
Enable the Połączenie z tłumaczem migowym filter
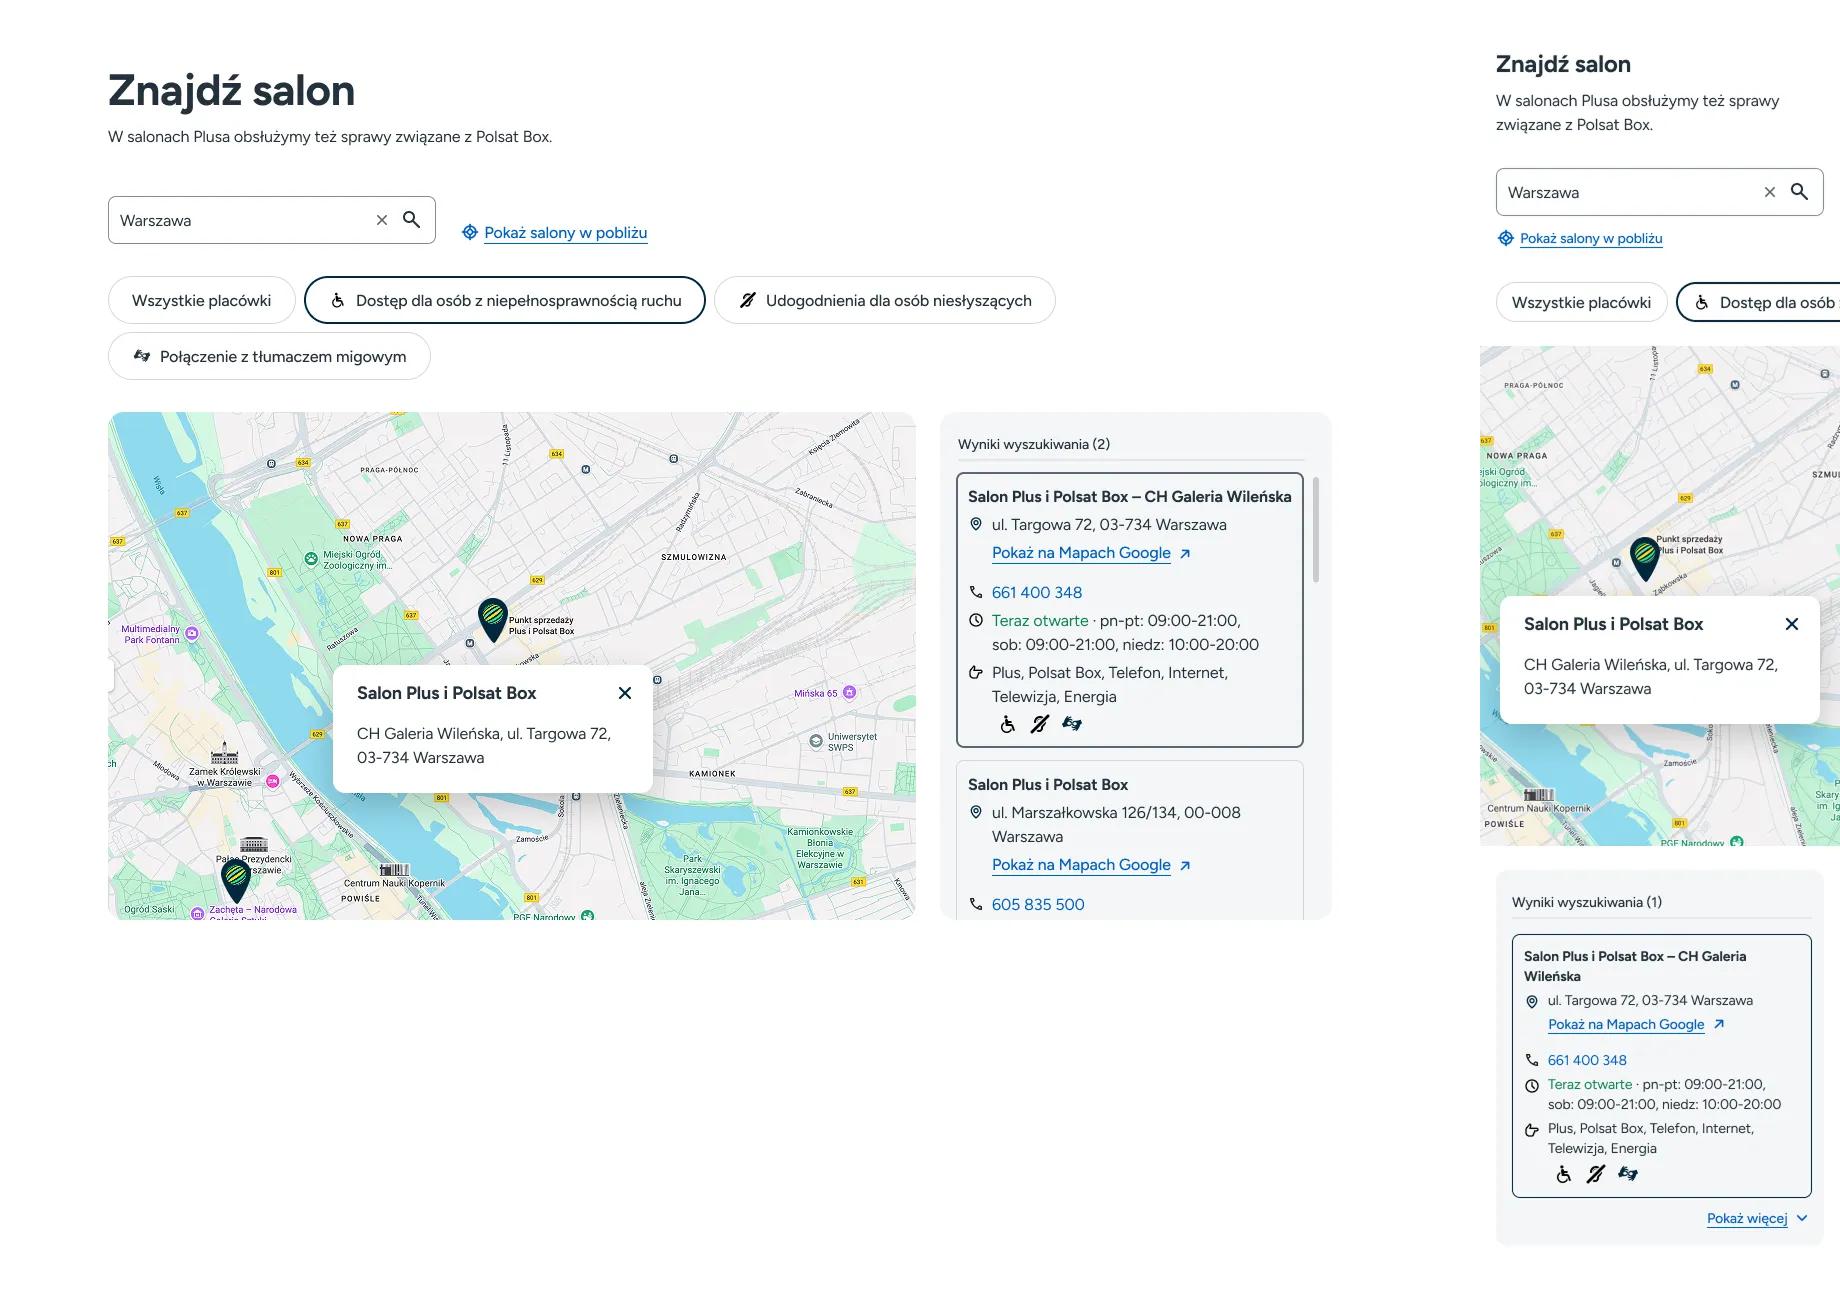[x=268, y=356]
